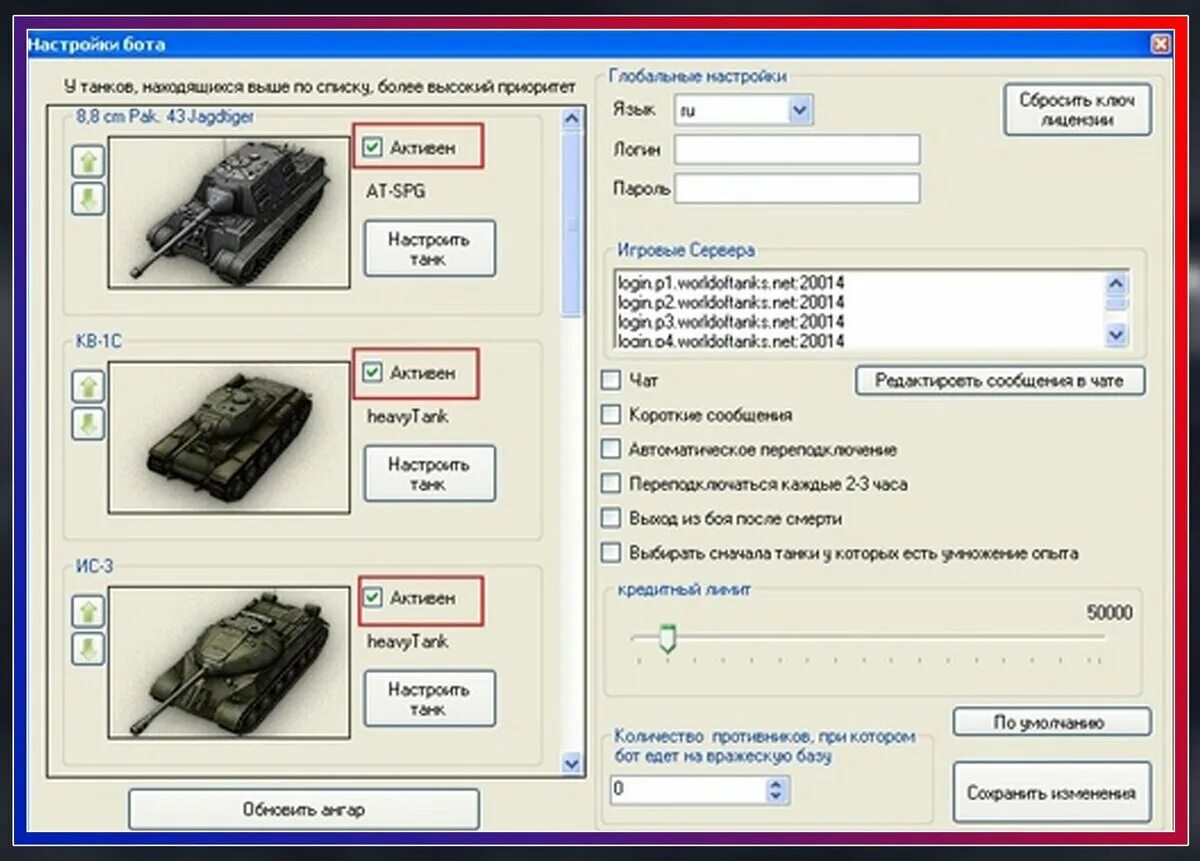Click the По умолчанию button
Screen dimensions: 1200x861
[1052, 722]
